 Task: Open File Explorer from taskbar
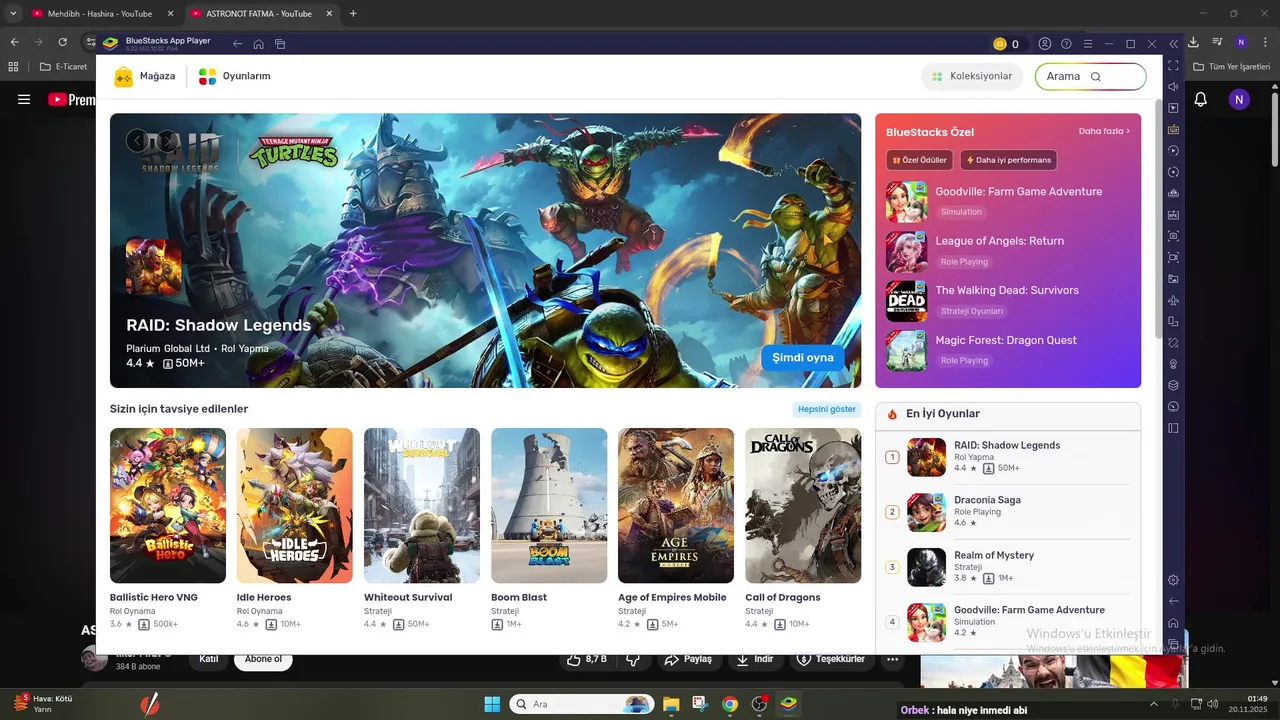[x=670, y=704]
